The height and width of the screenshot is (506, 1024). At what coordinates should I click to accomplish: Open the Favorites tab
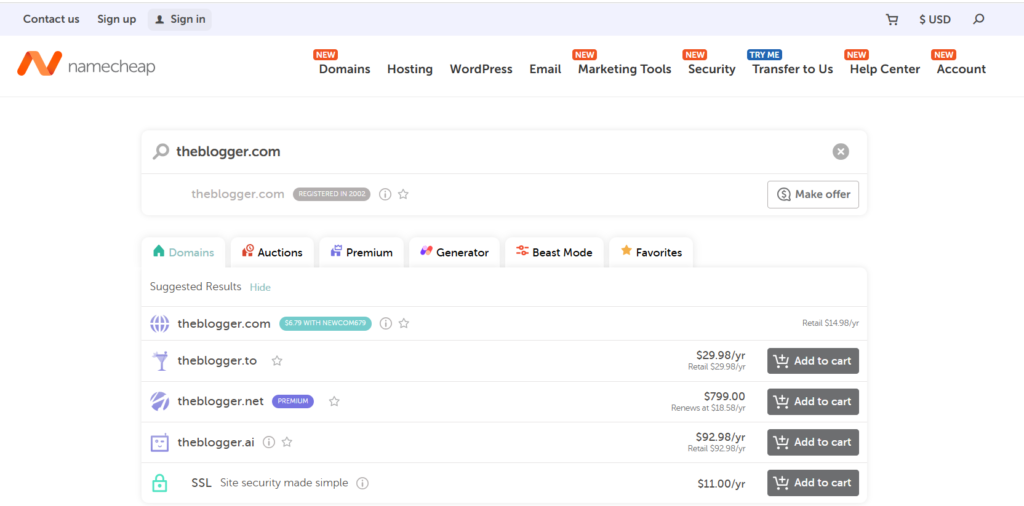651,252
